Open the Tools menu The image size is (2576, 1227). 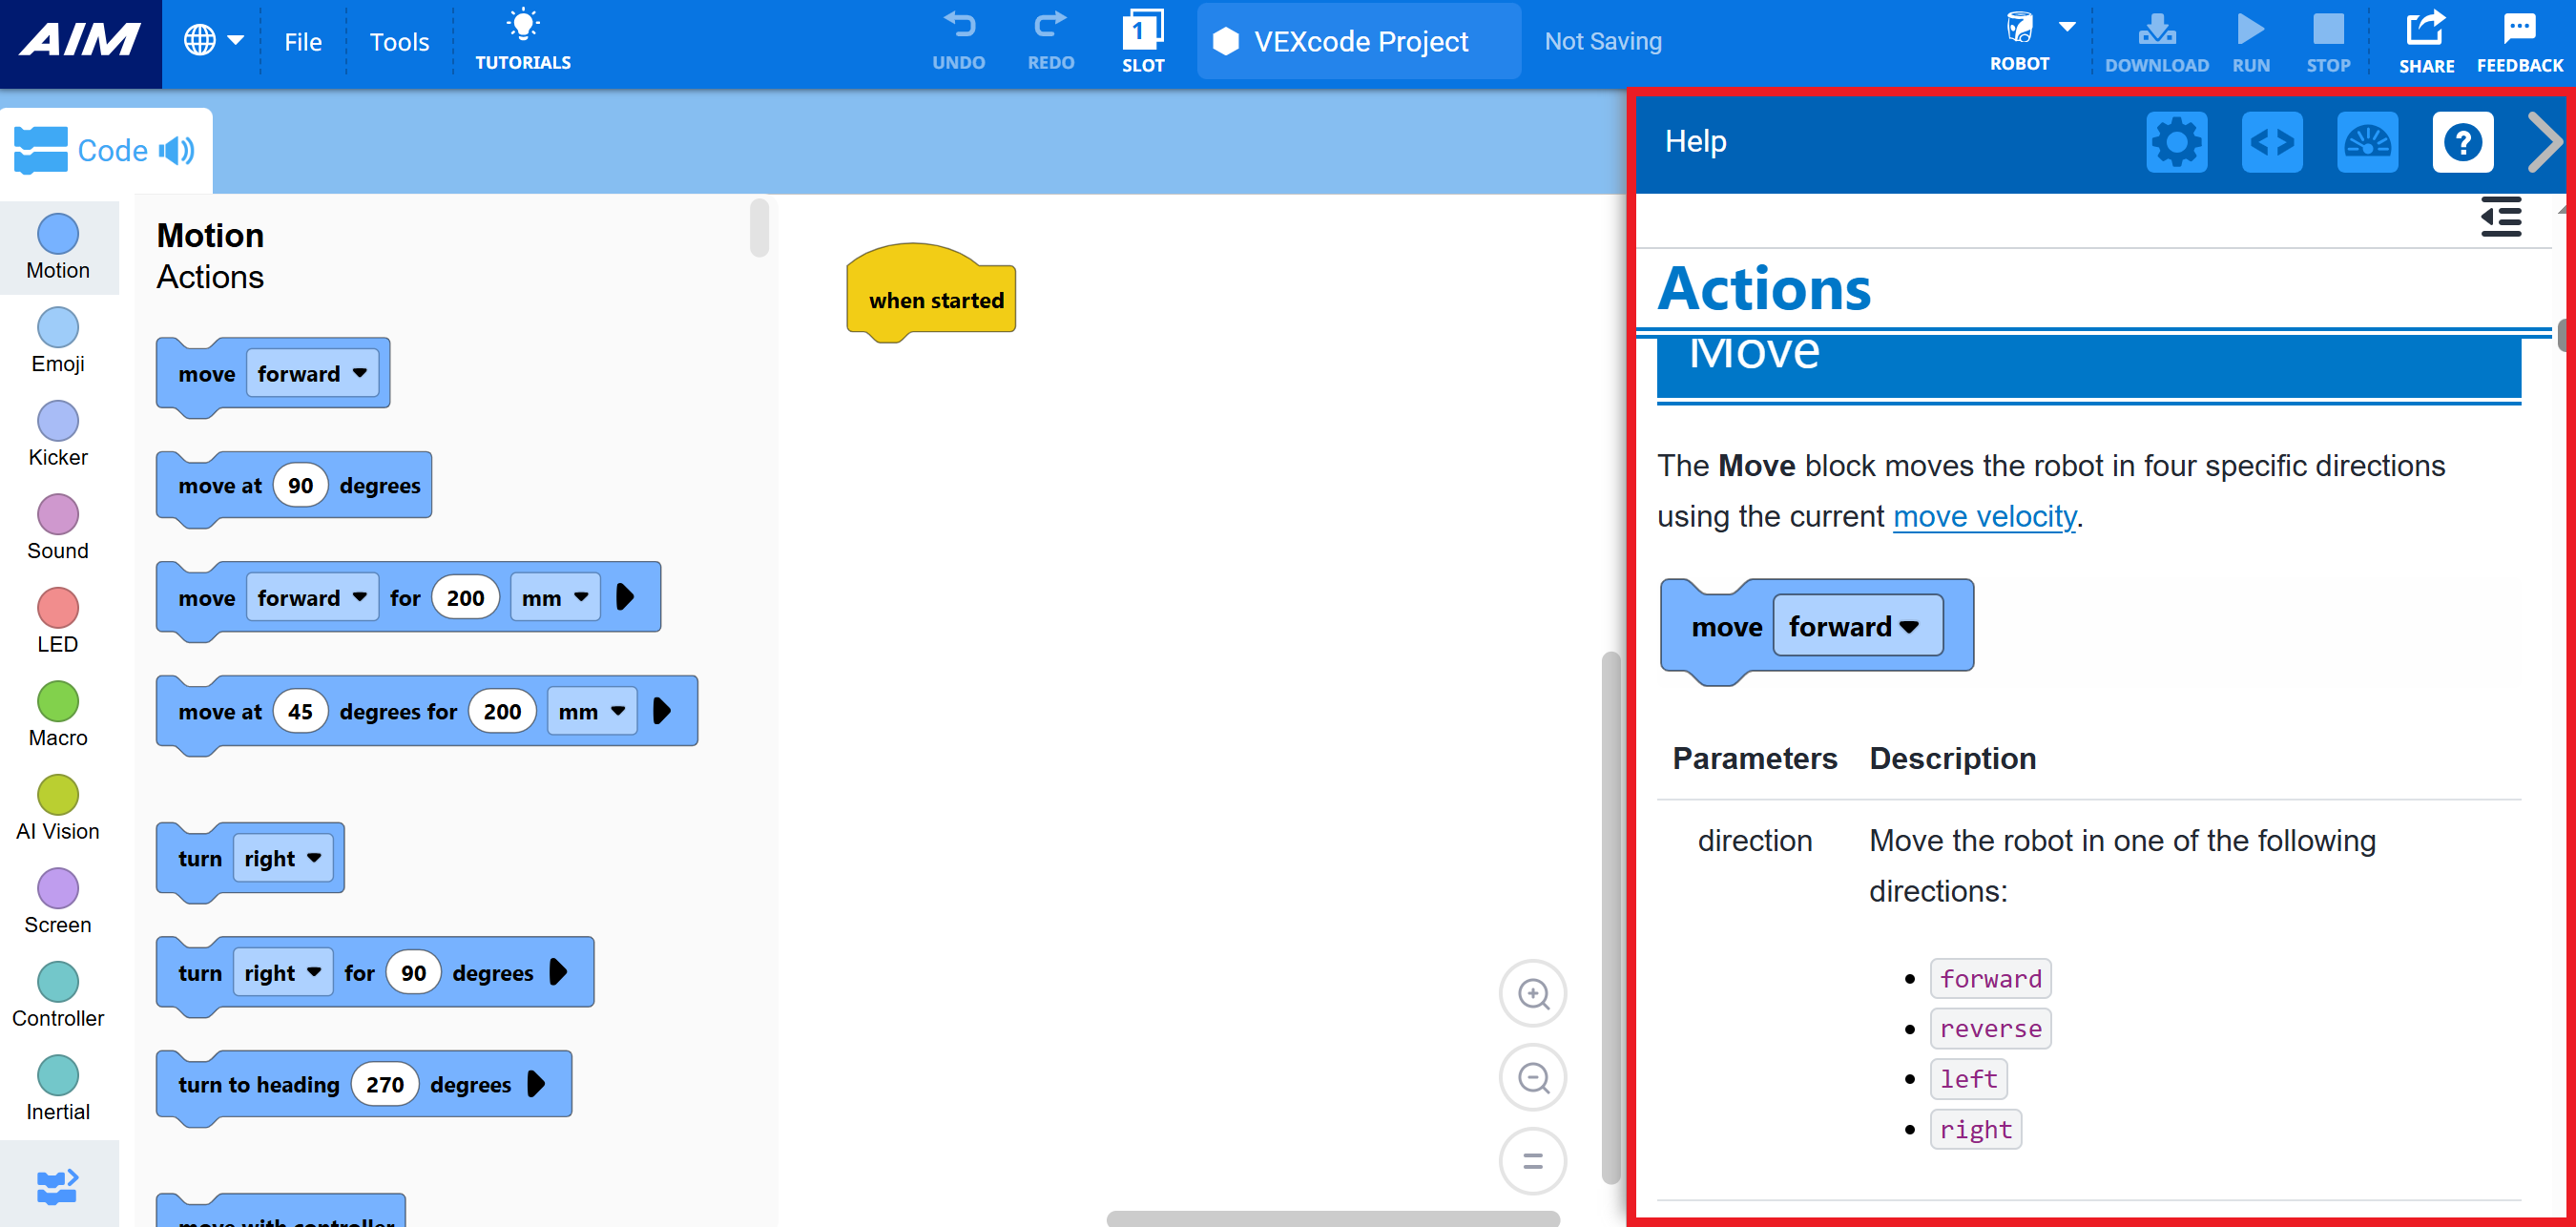[x=399, y=41]
